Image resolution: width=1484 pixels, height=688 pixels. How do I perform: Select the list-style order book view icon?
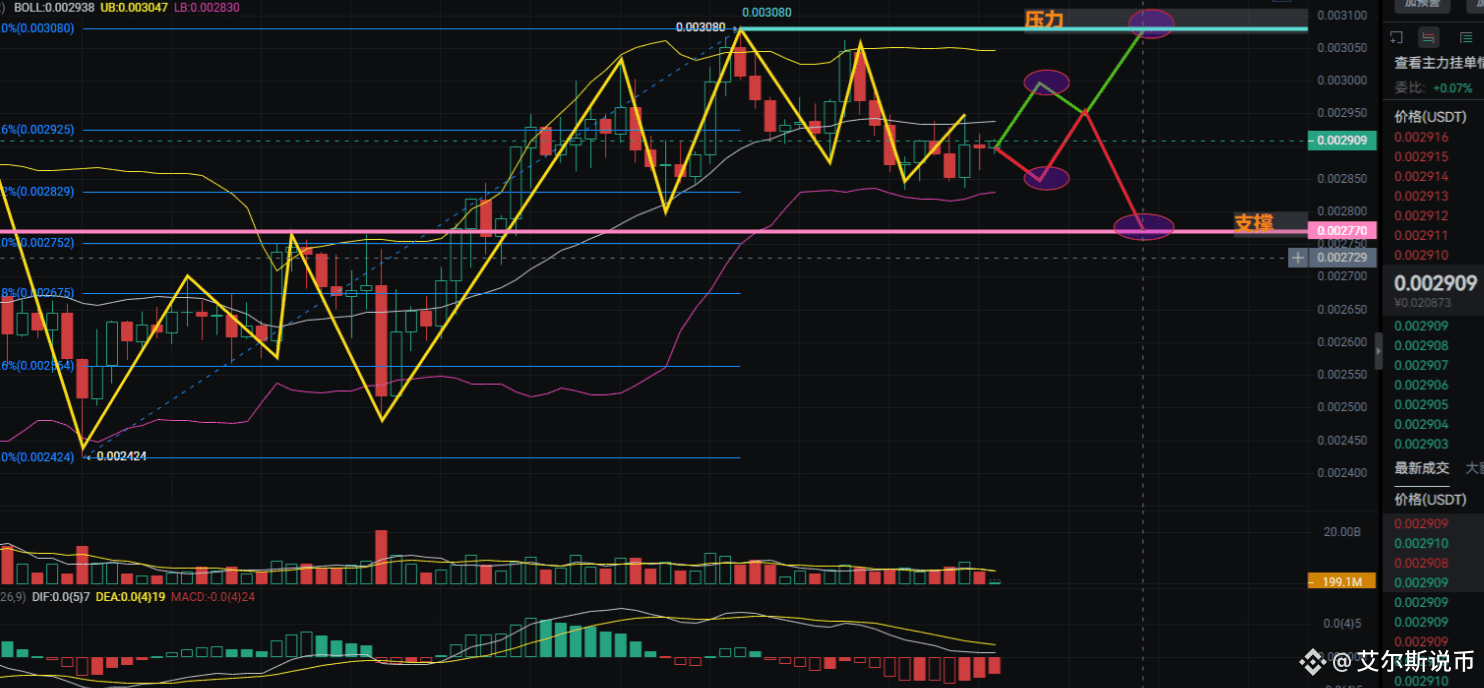(x=1467, y=37)
